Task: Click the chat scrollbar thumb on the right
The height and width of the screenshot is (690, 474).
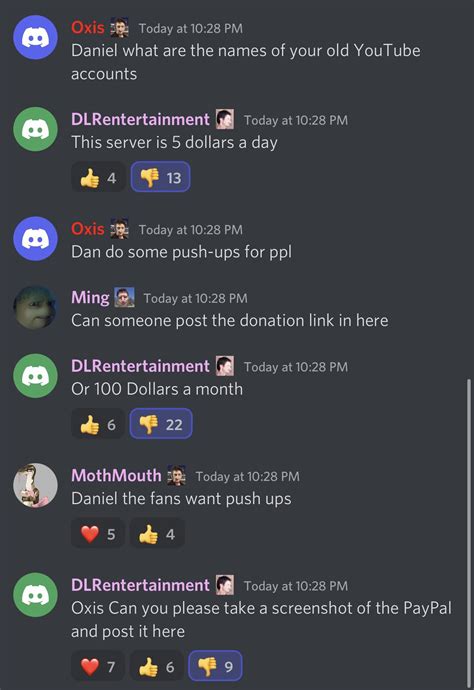Action: click(469, 534)
